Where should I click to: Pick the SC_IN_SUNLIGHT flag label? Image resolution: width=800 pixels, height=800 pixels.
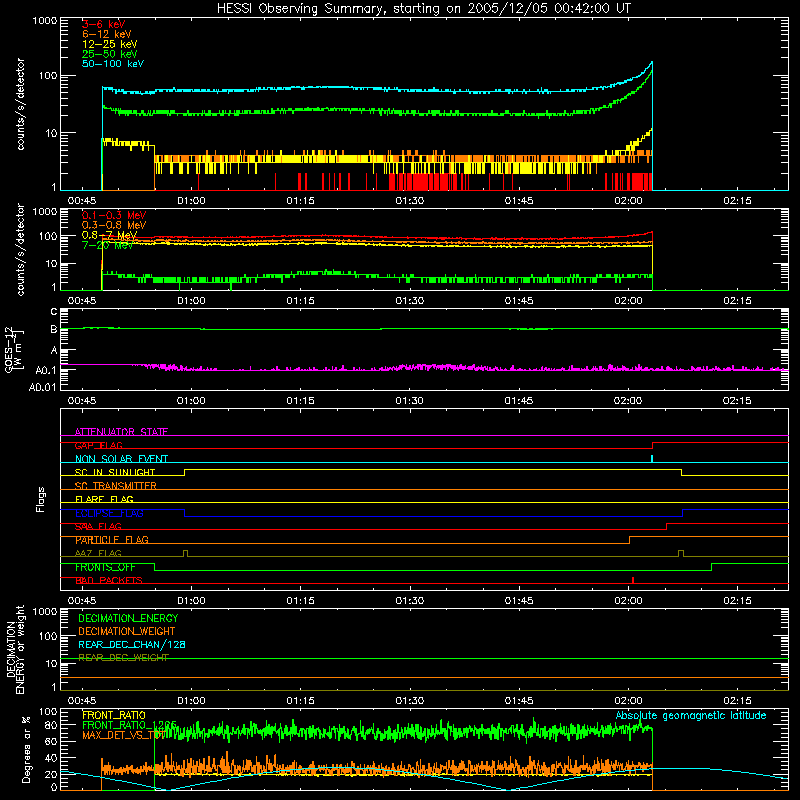[115, 472]
